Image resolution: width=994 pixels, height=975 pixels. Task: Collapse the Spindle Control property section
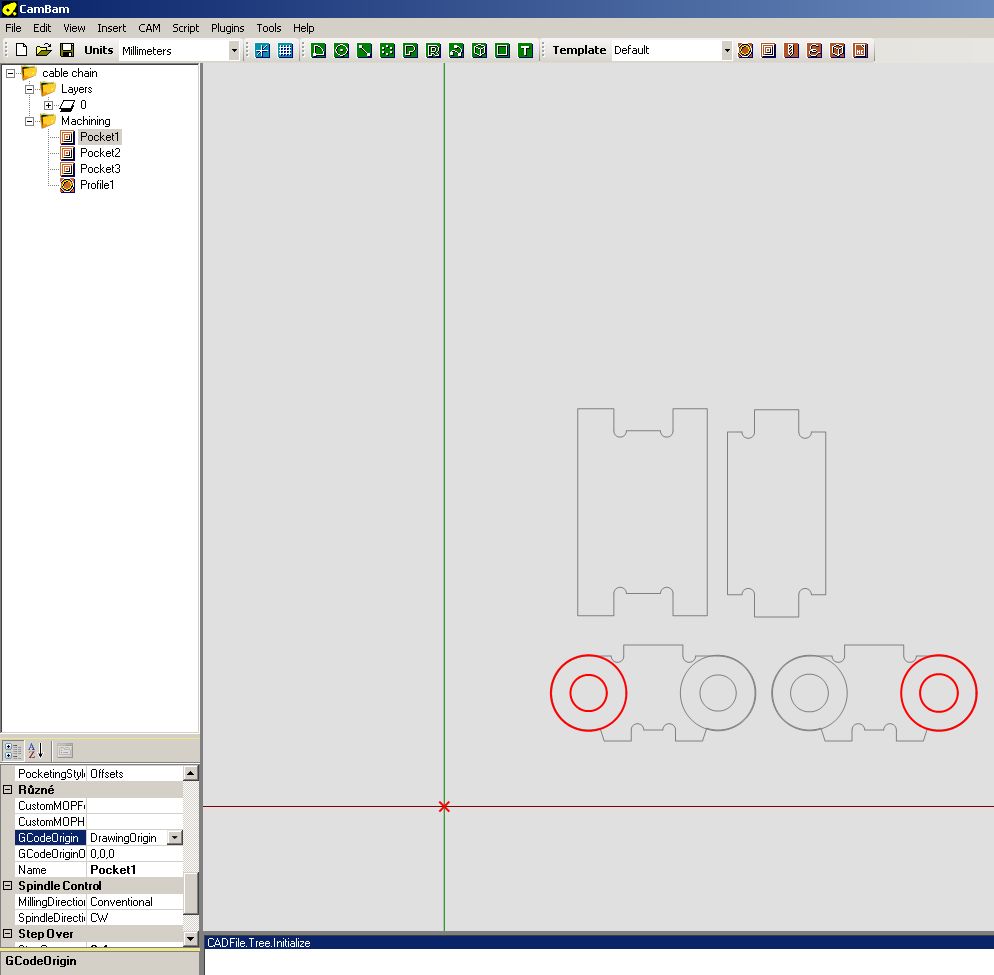click(8, 886)
